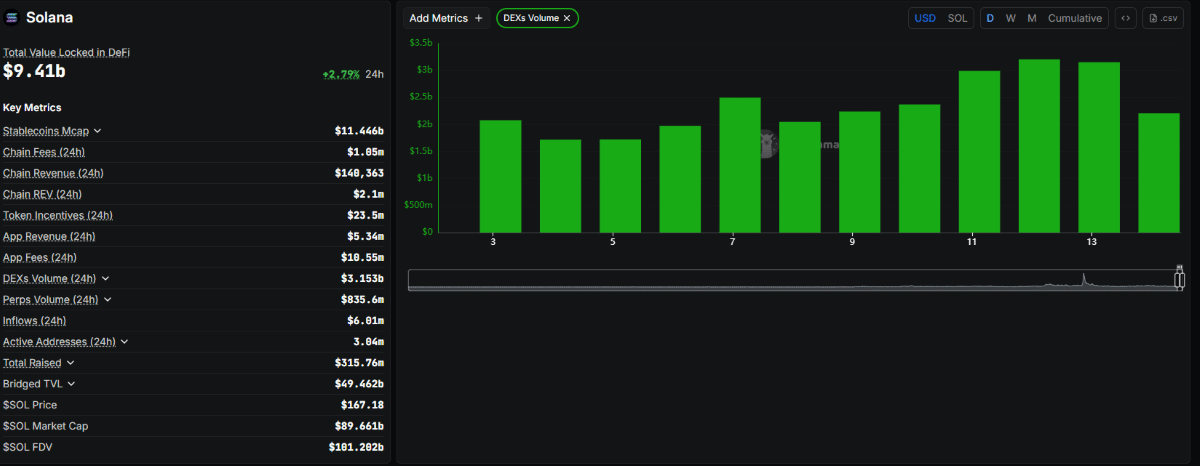Click the plus icon on Add Metrics
The width and height of the screenshot is (1200, 466).
coord(478,18)
